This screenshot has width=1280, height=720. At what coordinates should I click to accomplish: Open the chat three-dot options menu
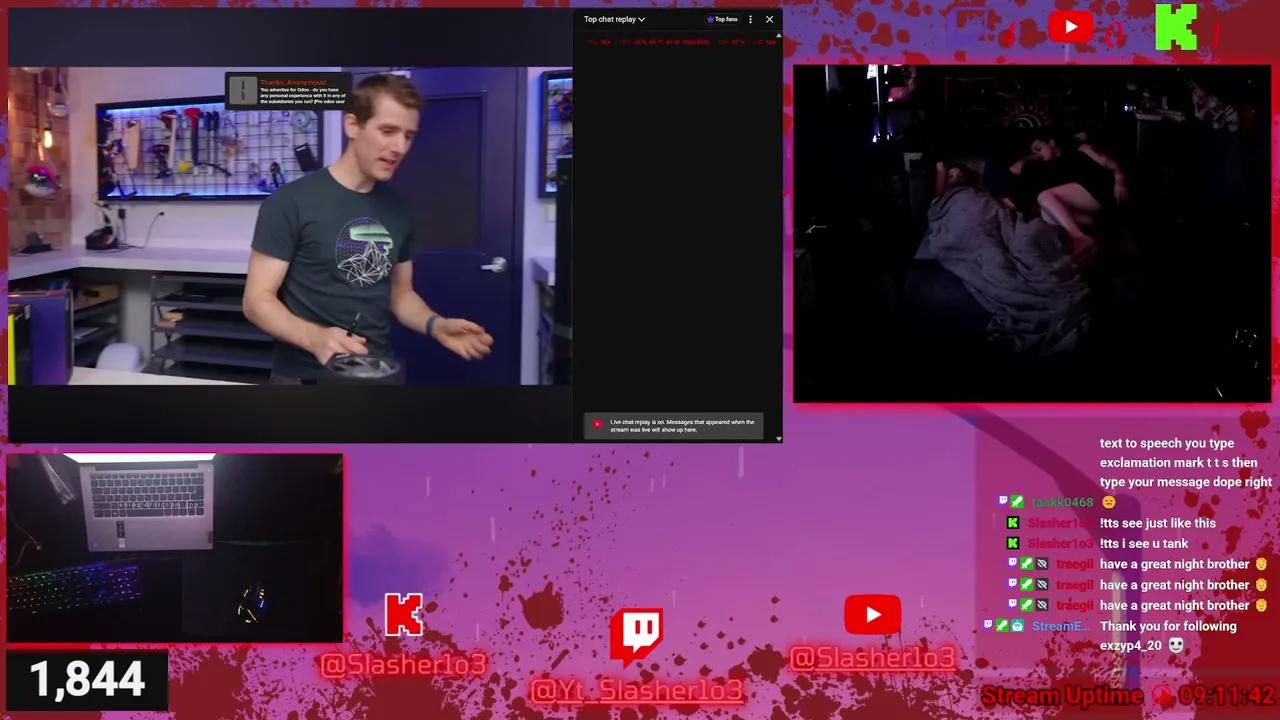pyautogui.click(x=750, y=19)
